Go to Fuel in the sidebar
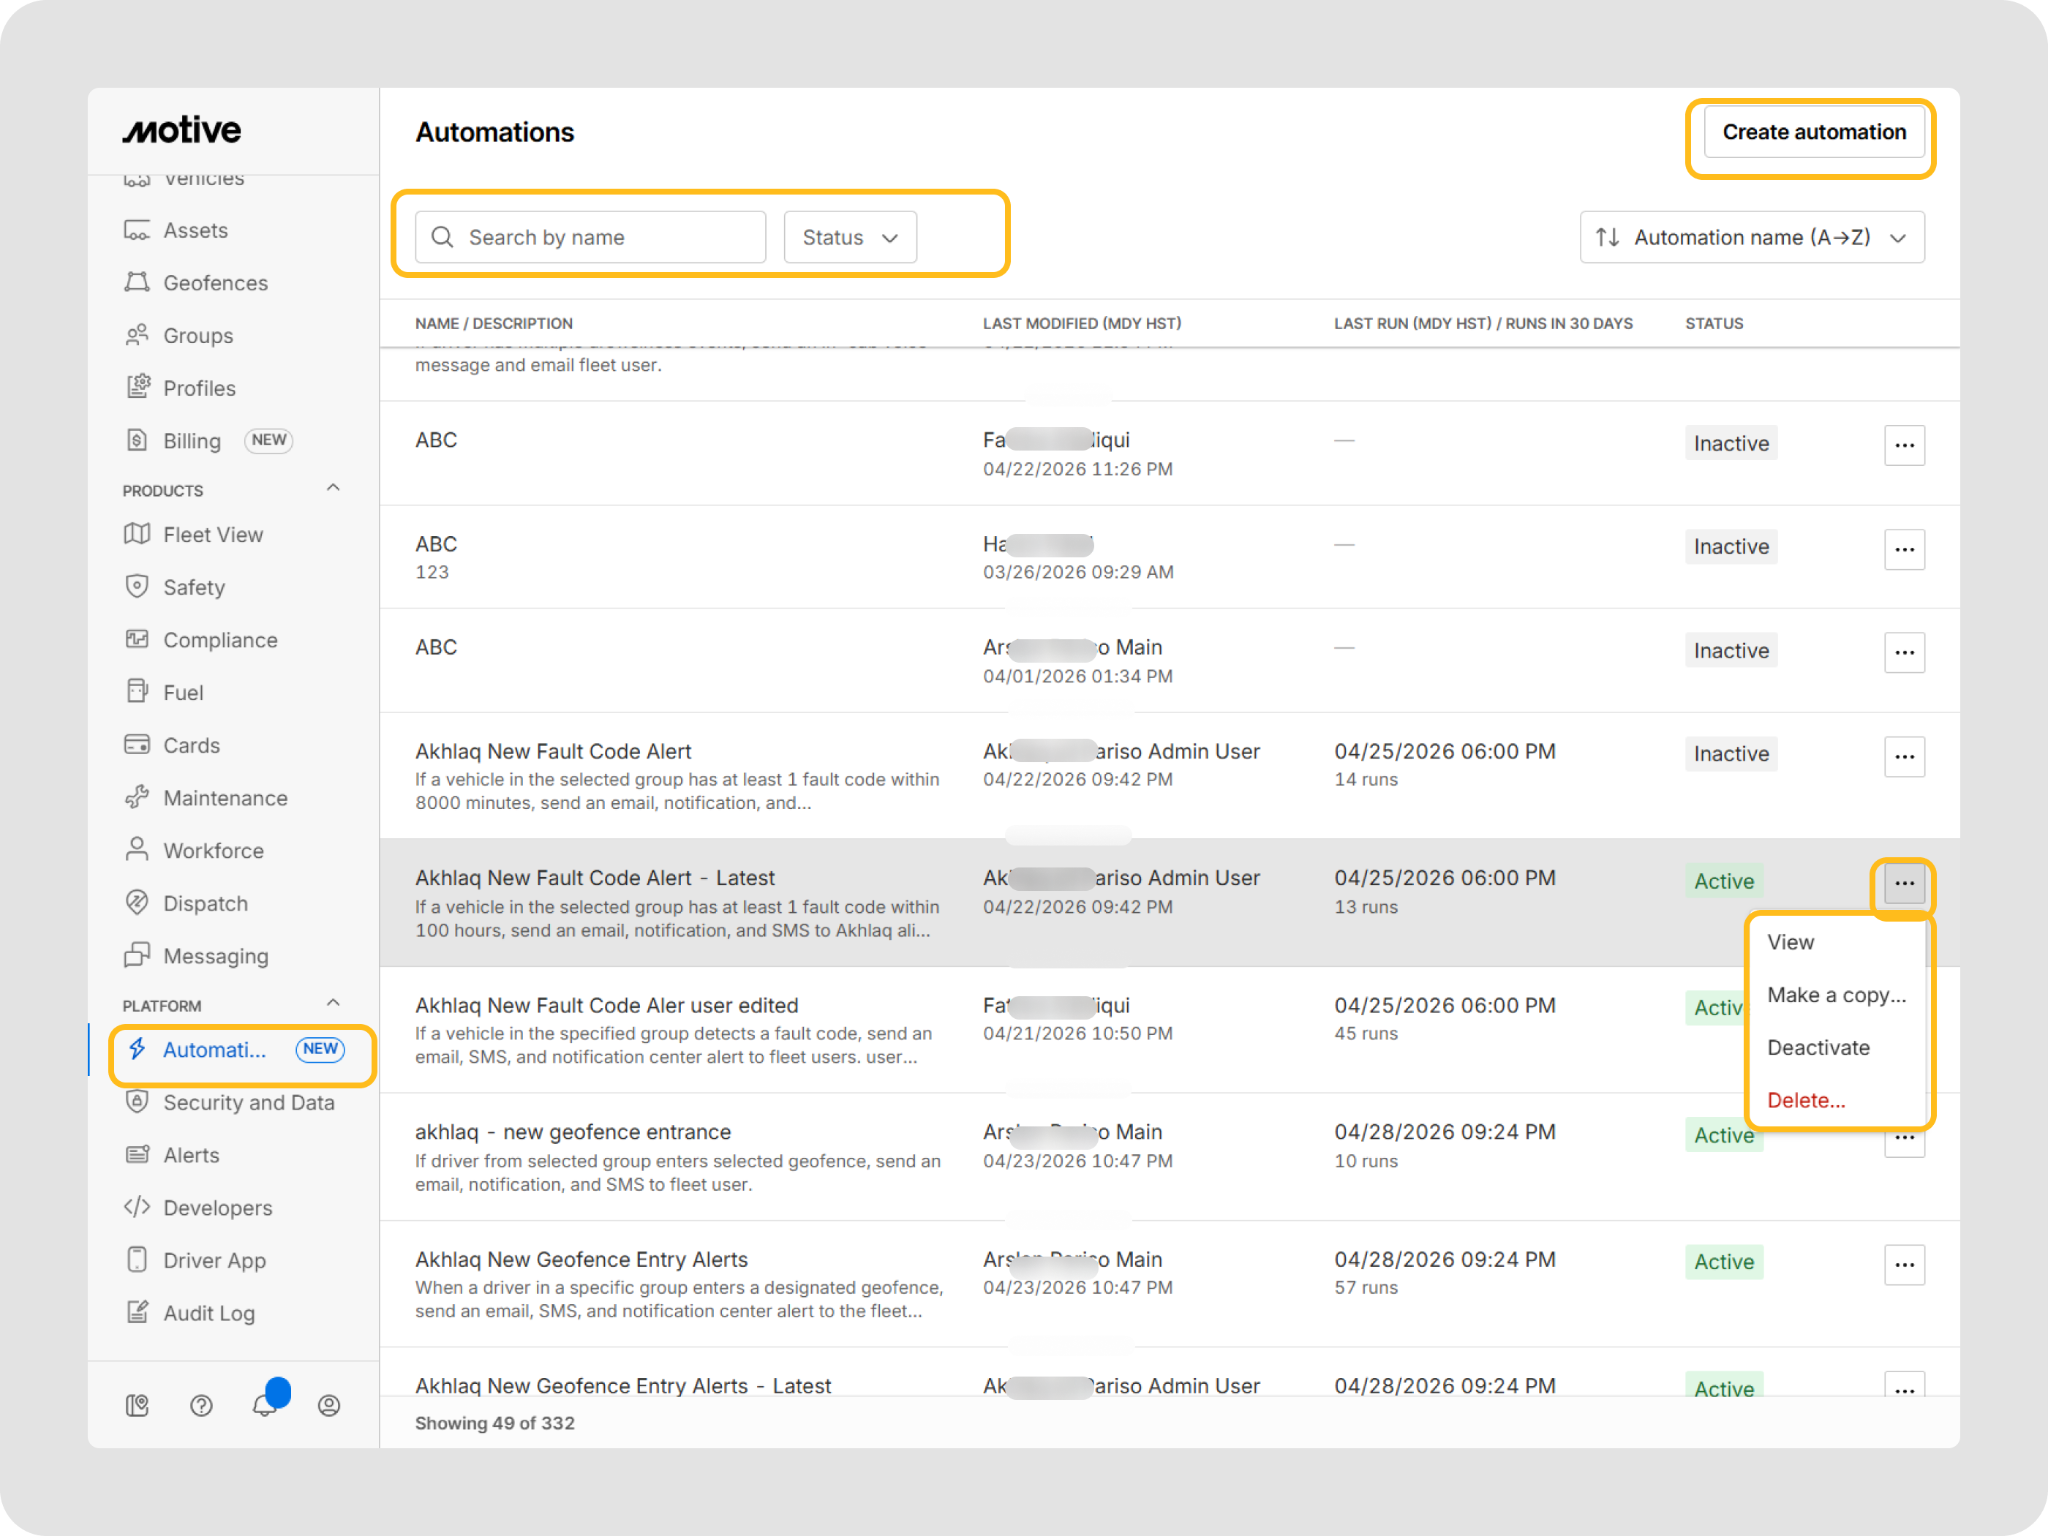The width and height of the screenshot is (2048, 1536). tap(183, 692)
